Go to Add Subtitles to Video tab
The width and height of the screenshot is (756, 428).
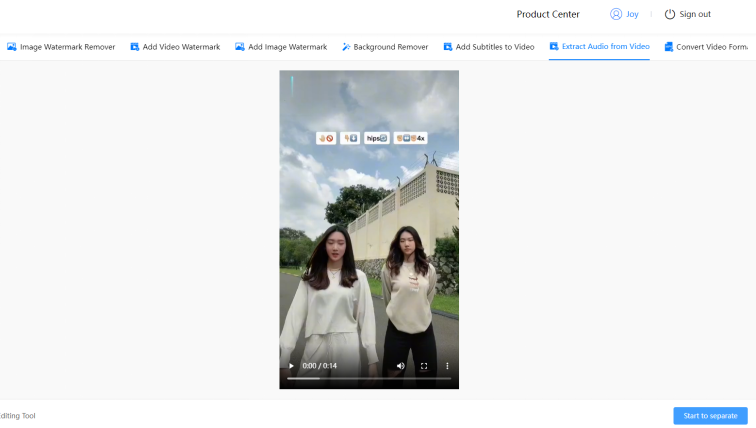(x=489, y=47)
